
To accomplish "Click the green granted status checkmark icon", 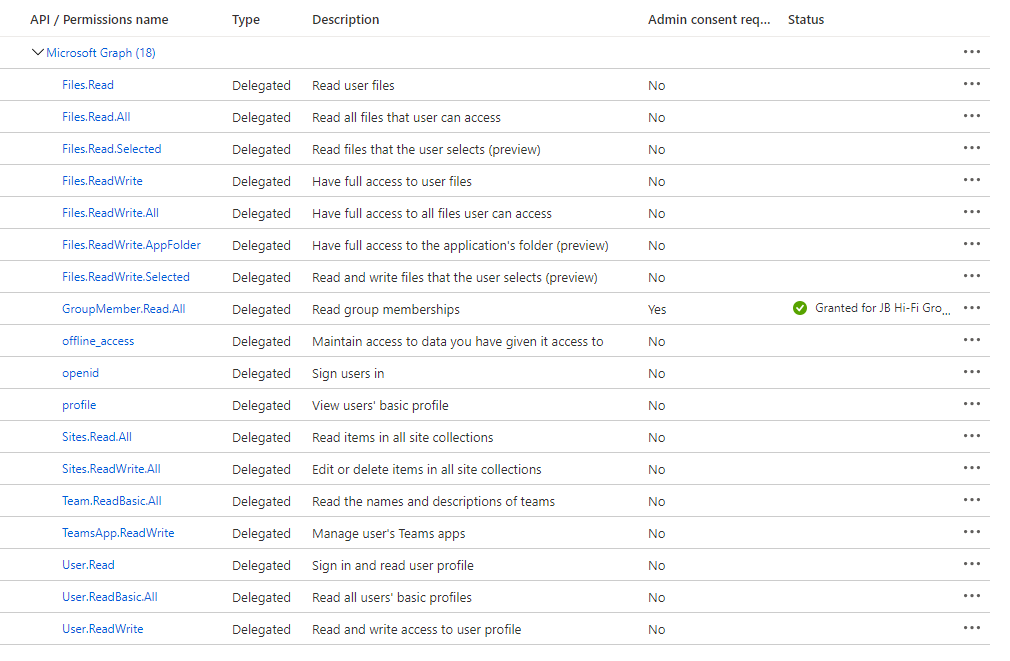I will (x=799, y=308).
